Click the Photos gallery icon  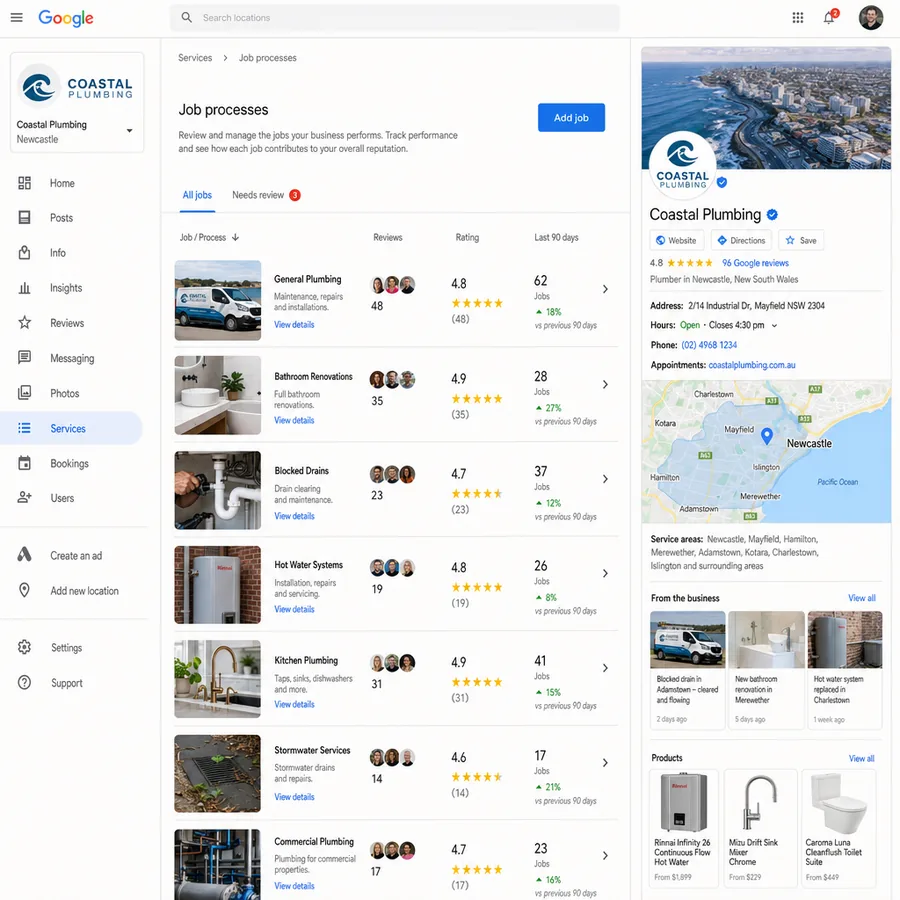click(24, 393)
